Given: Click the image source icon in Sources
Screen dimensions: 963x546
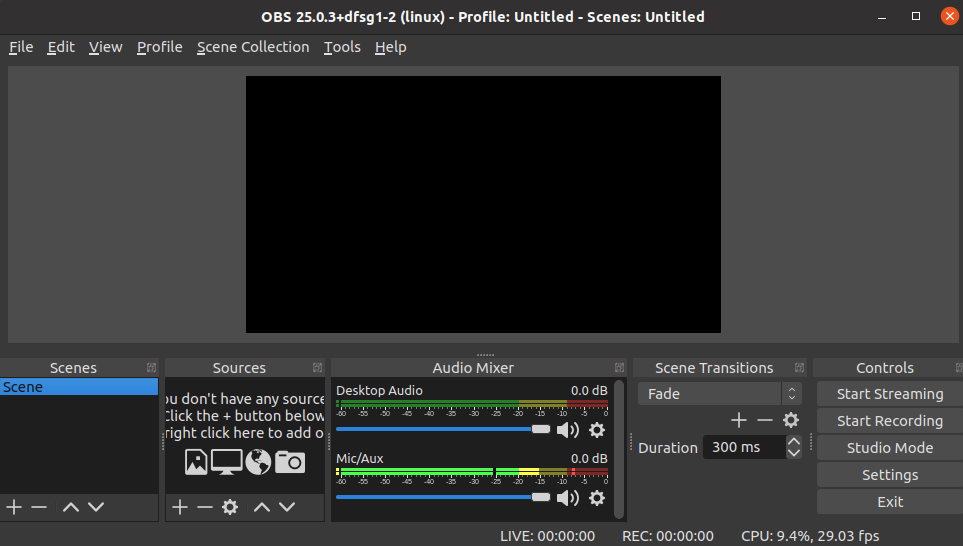Looking at the screenshot, I should (196, 462).
